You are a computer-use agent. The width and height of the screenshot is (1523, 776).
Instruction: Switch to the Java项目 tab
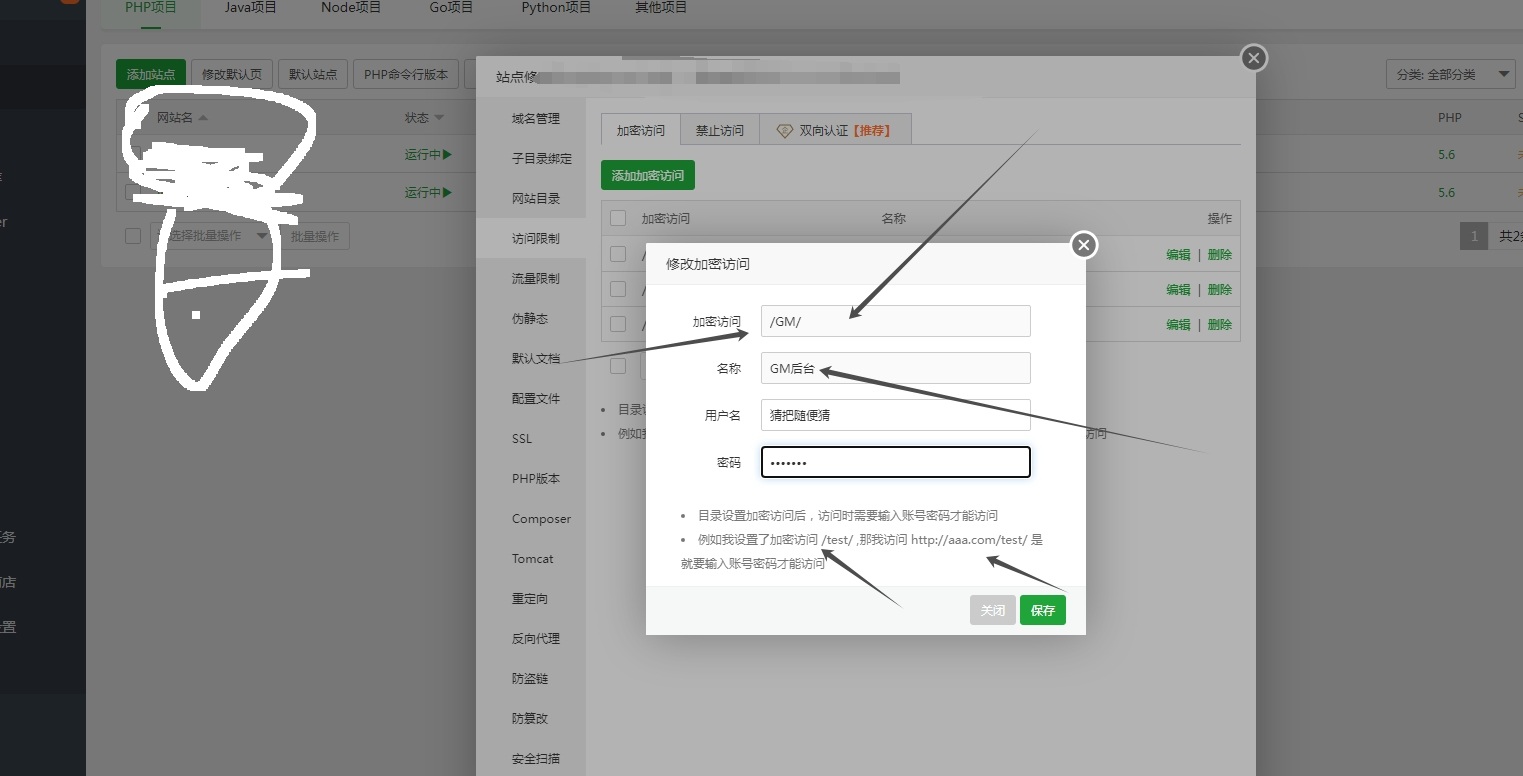pyautogui.click(x=250, y=8)
